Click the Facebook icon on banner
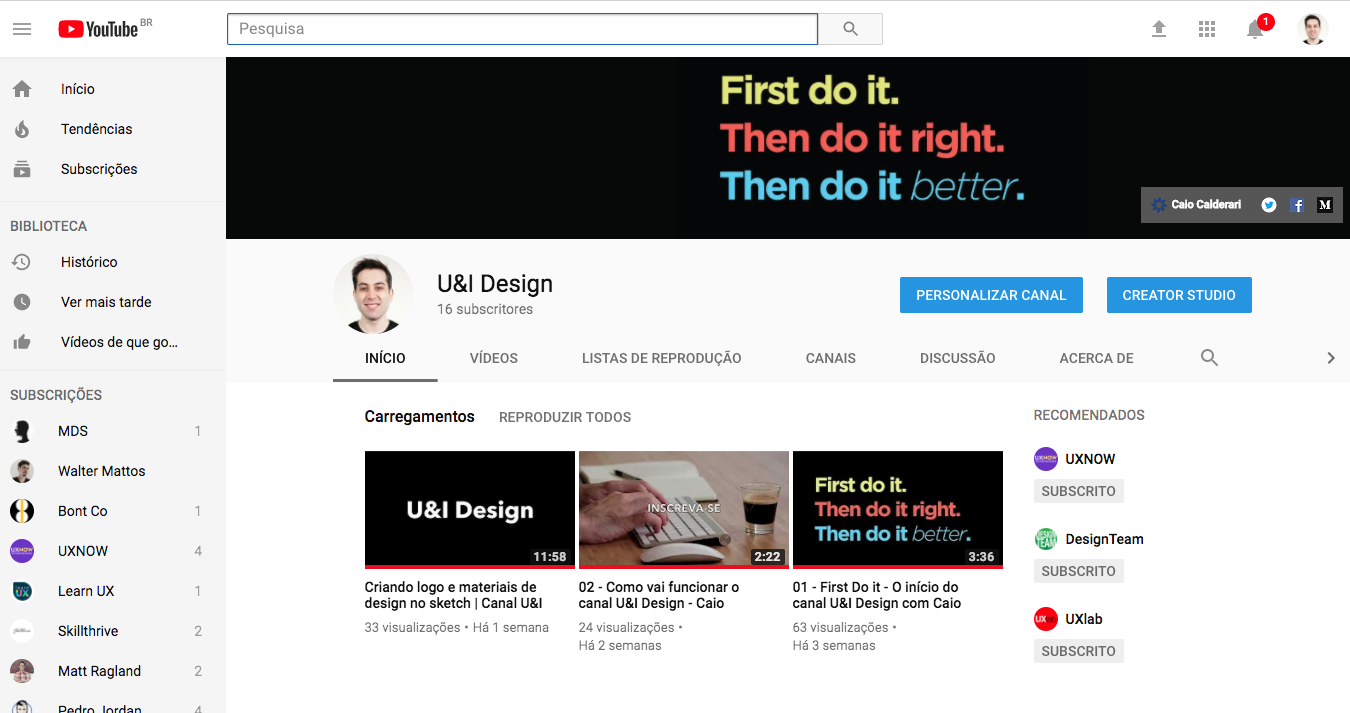The height and width of the screenshot is (713, 1350). [x=1297, y=205]
